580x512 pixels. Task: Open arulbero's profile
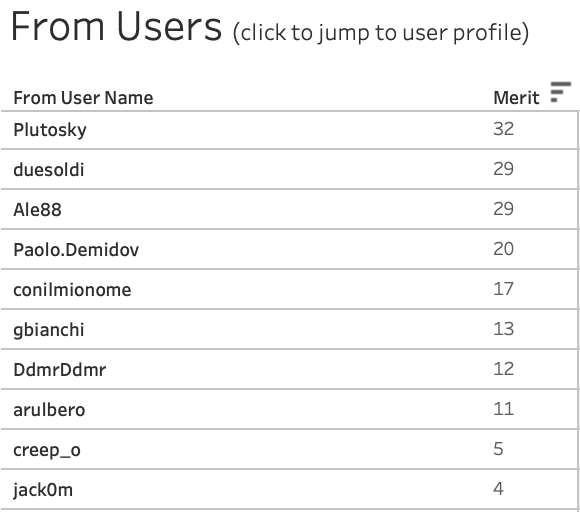pyautogui.click(x=49, y=410)
